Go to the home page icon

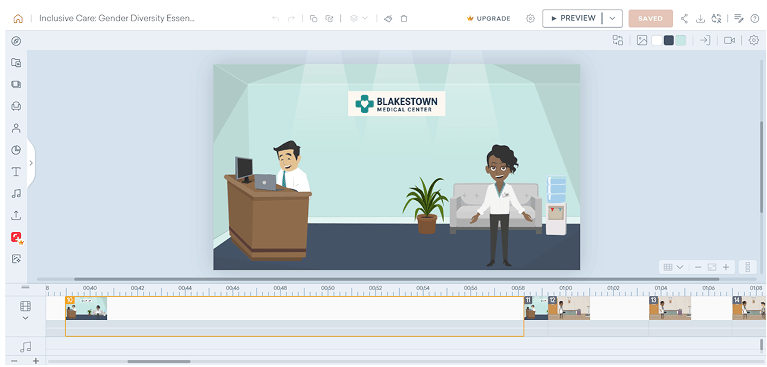18,19
